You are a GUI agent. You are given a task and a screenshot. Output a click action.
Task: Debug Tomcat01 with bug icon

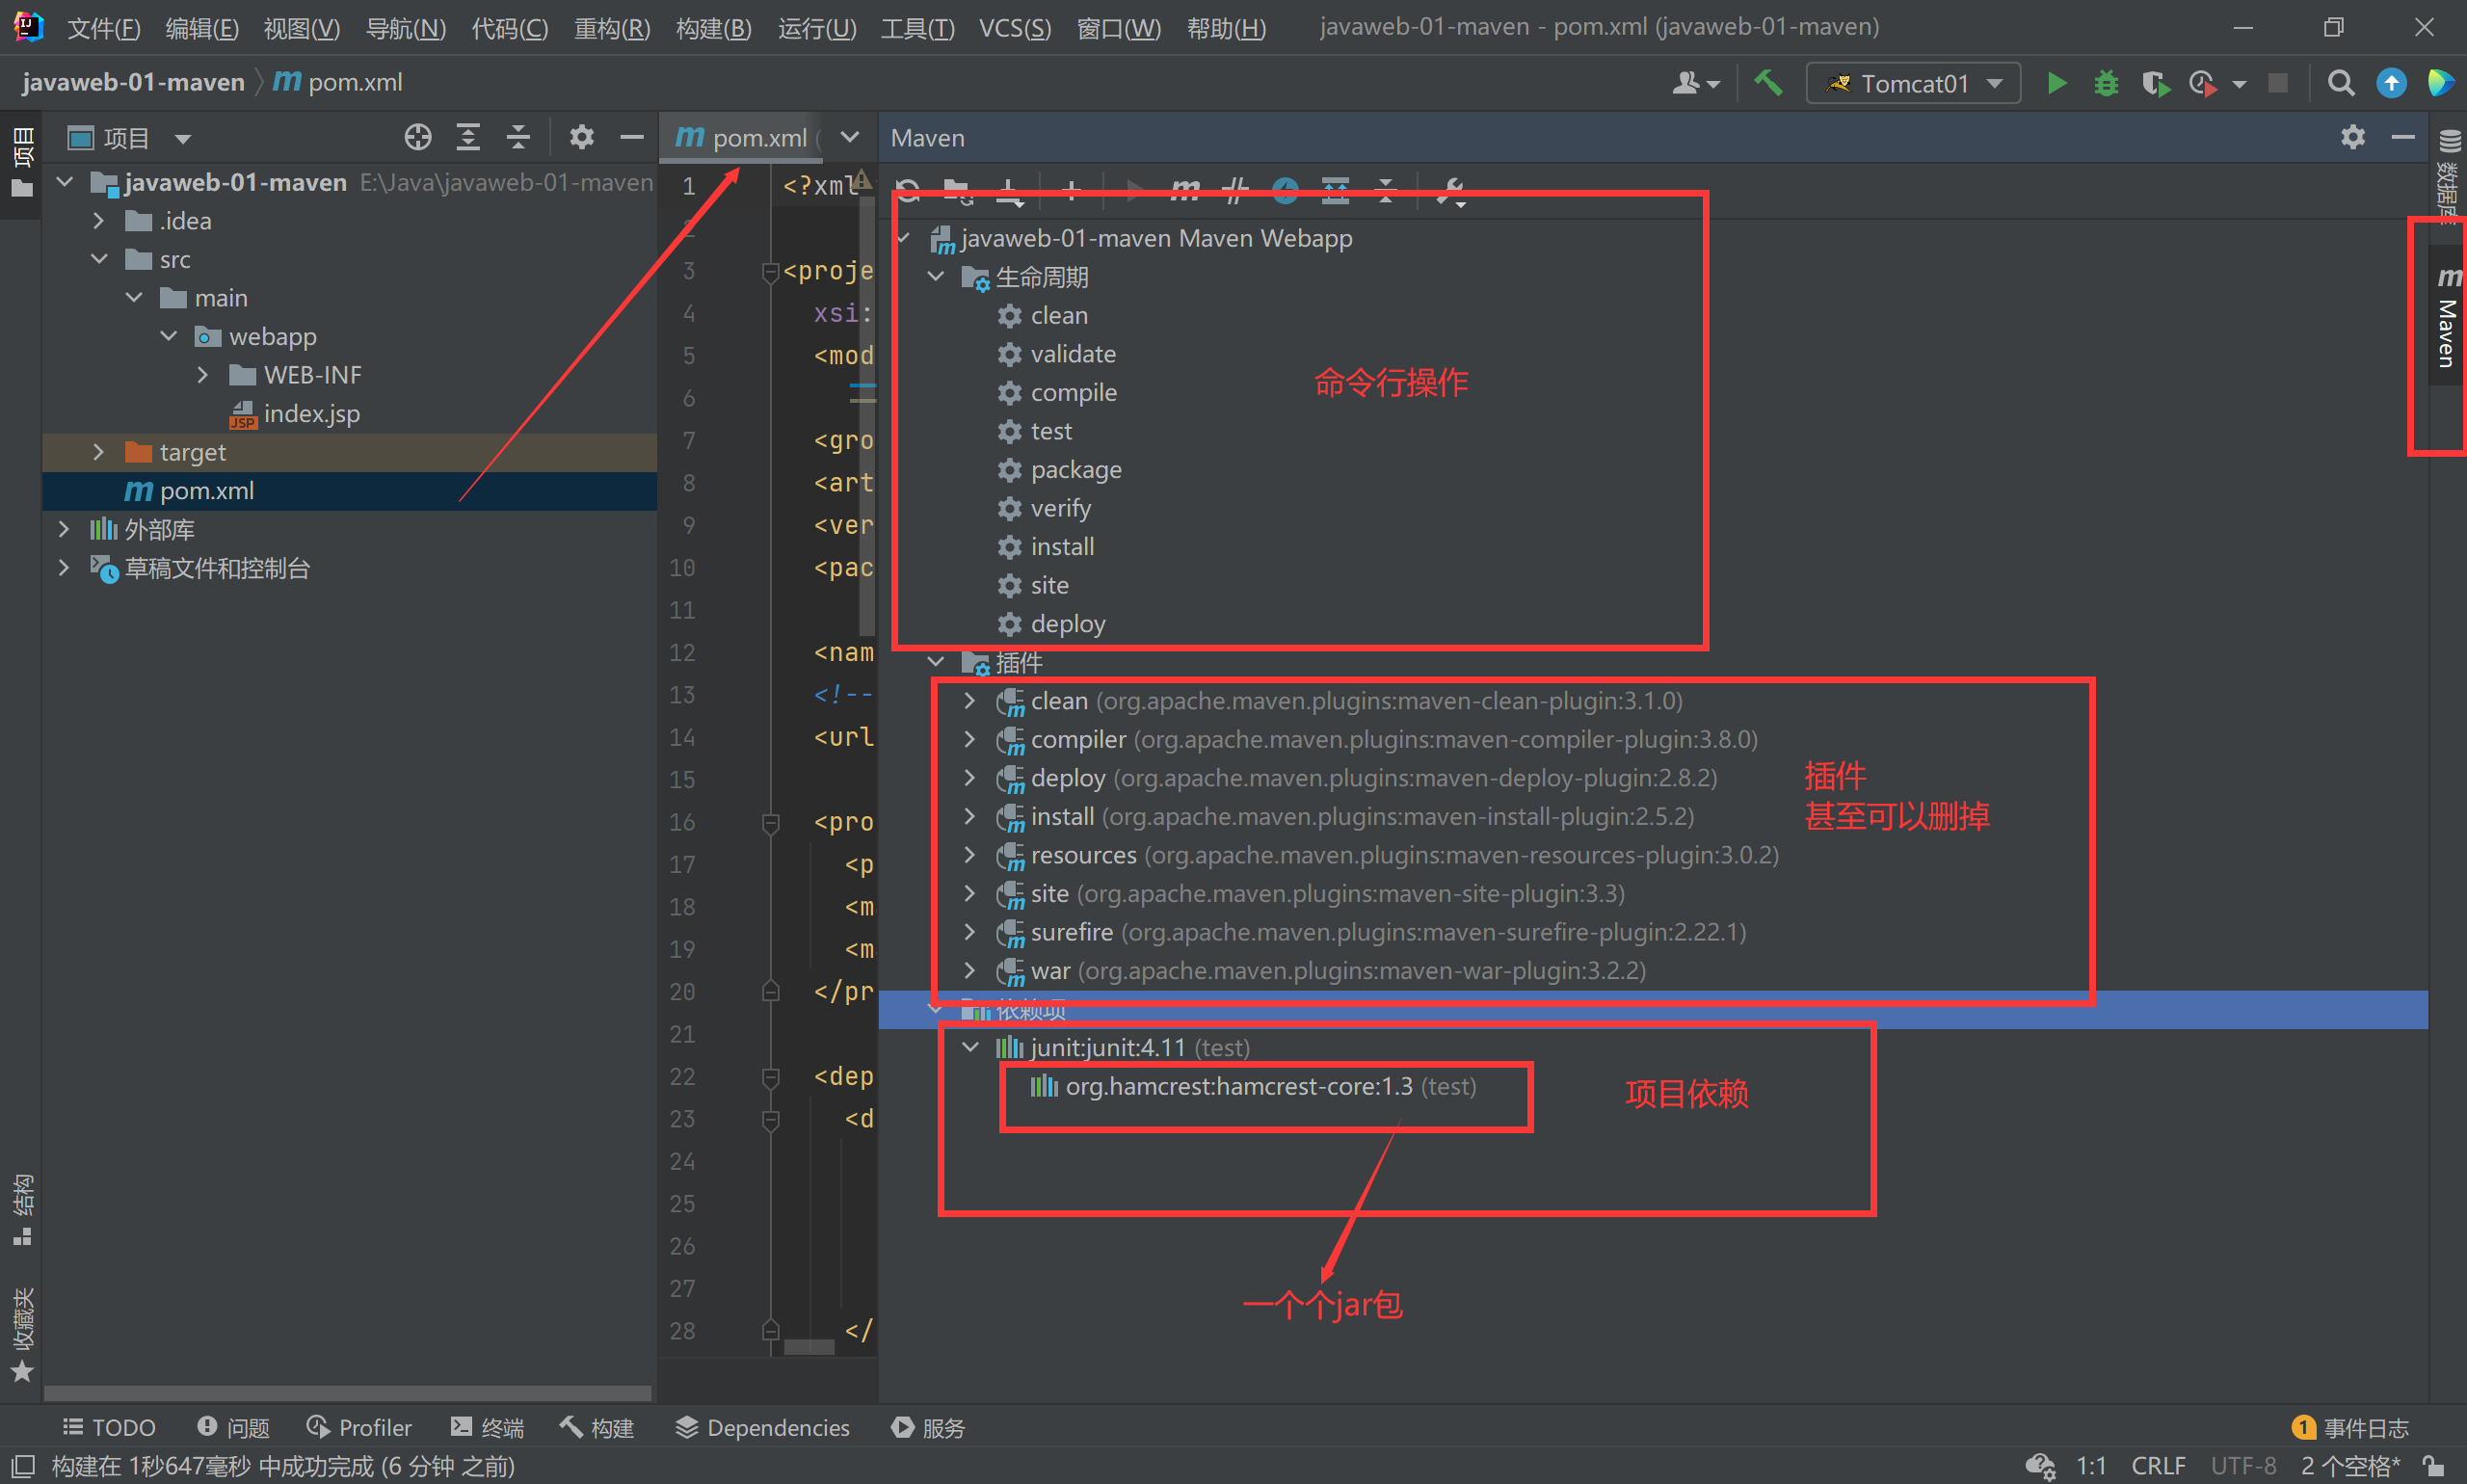[x=2106, y=83]
